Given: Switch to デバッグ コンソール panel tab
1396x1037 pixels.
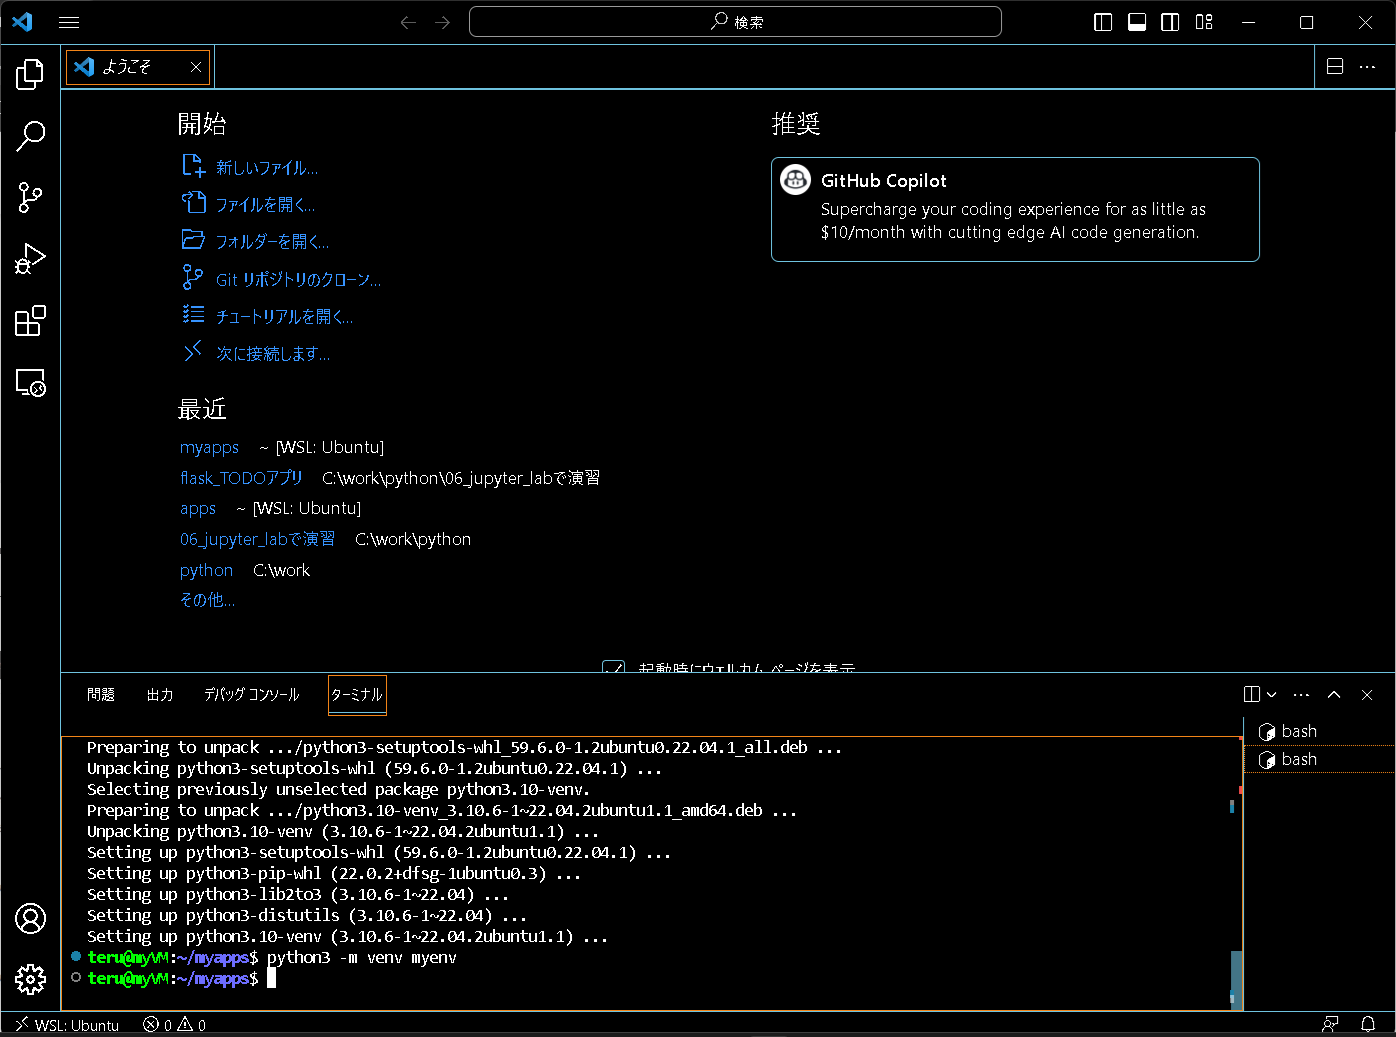Looking at the screenshot, I should click(252, 695).
